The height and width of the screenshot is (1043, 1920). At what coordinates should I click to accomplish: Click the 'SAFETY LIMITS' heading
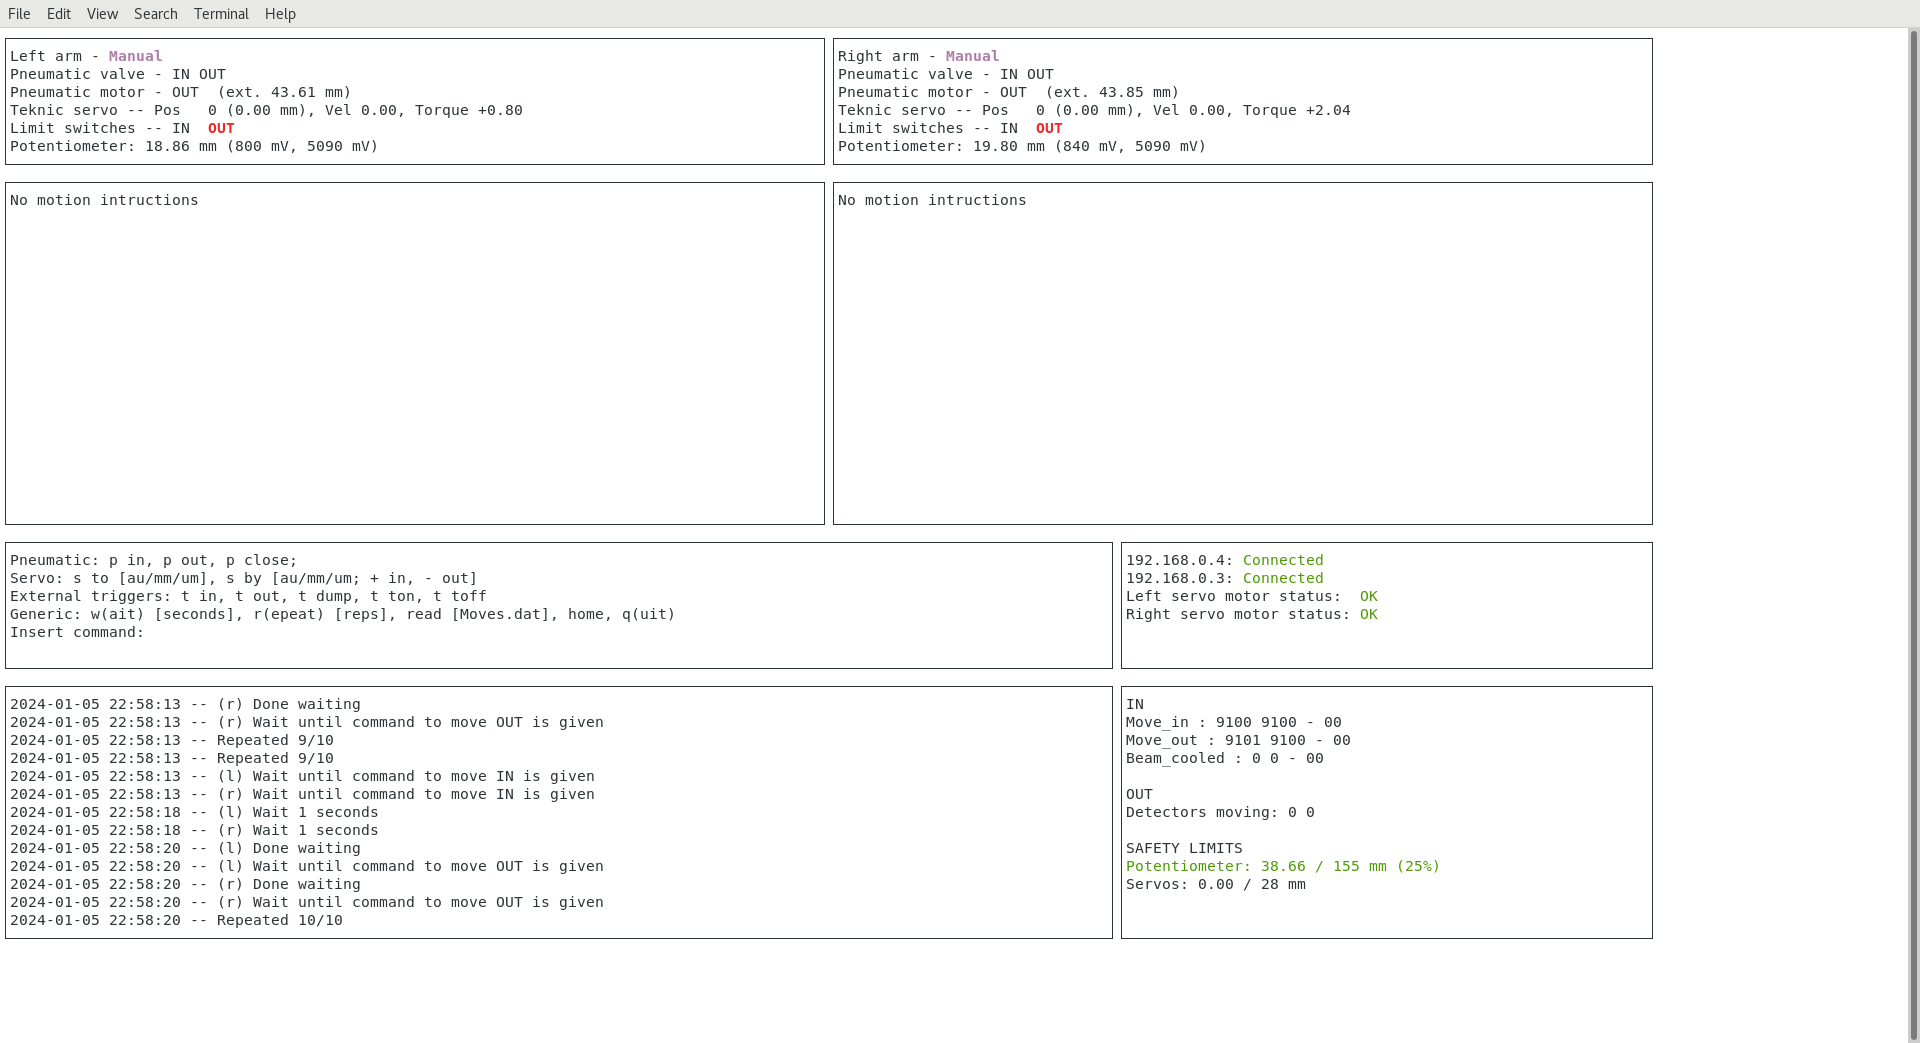coord(1184,848)
